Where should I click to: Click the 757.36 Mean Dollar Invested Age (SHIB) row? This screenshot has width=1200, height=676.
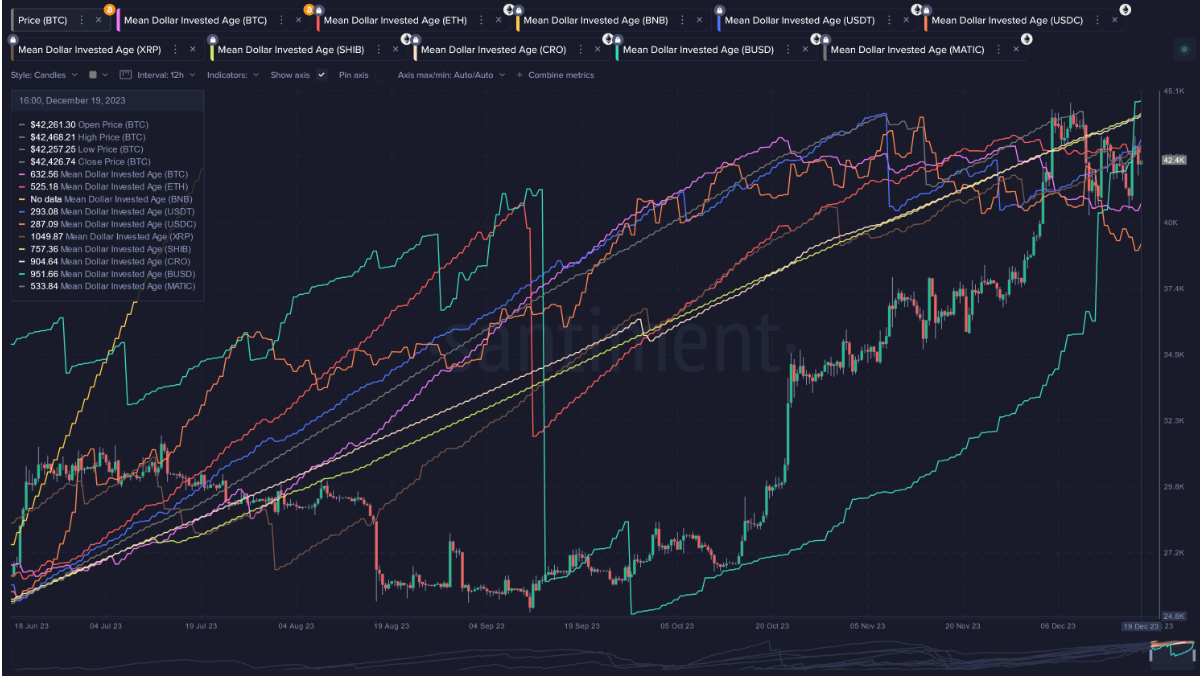(106, 249)
